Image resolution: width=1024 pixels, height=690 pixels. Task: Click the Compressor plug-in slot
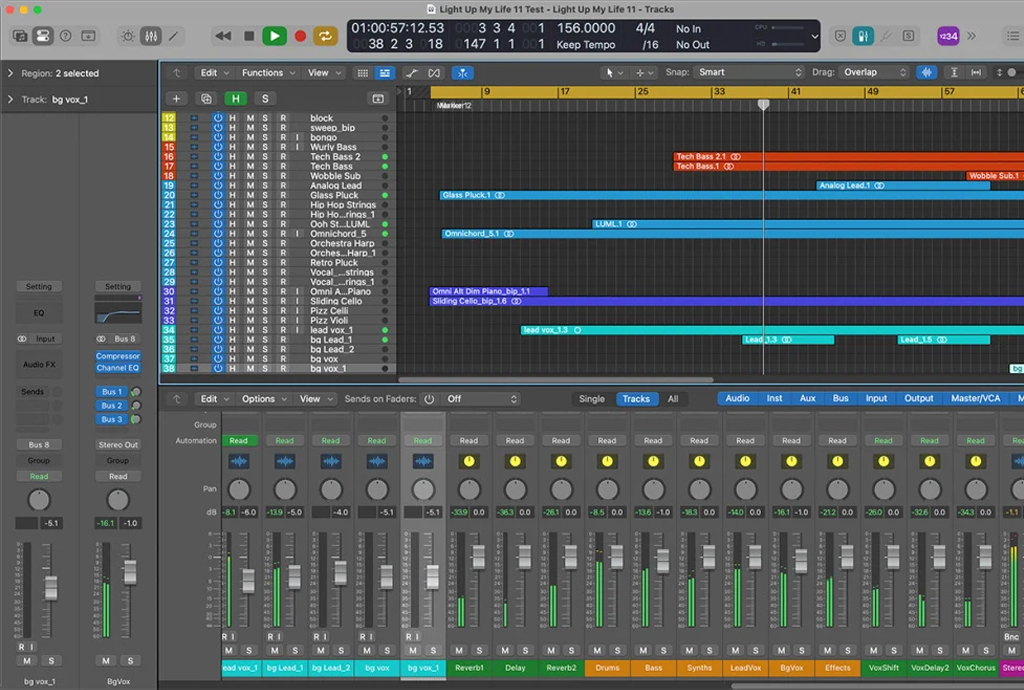pos(118,356)
